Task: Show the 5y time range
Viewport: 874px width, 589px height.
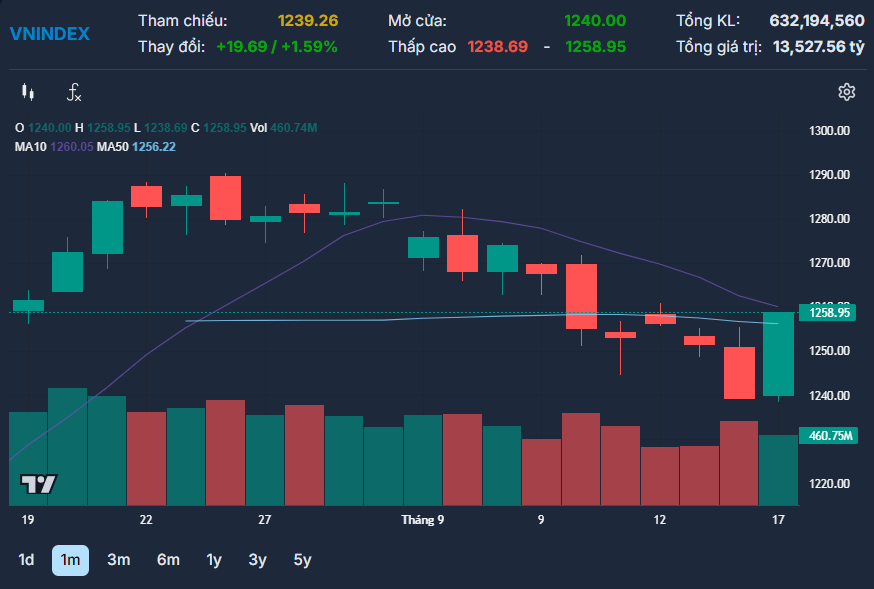Action: pyautogui.click(x=302, y=559)
